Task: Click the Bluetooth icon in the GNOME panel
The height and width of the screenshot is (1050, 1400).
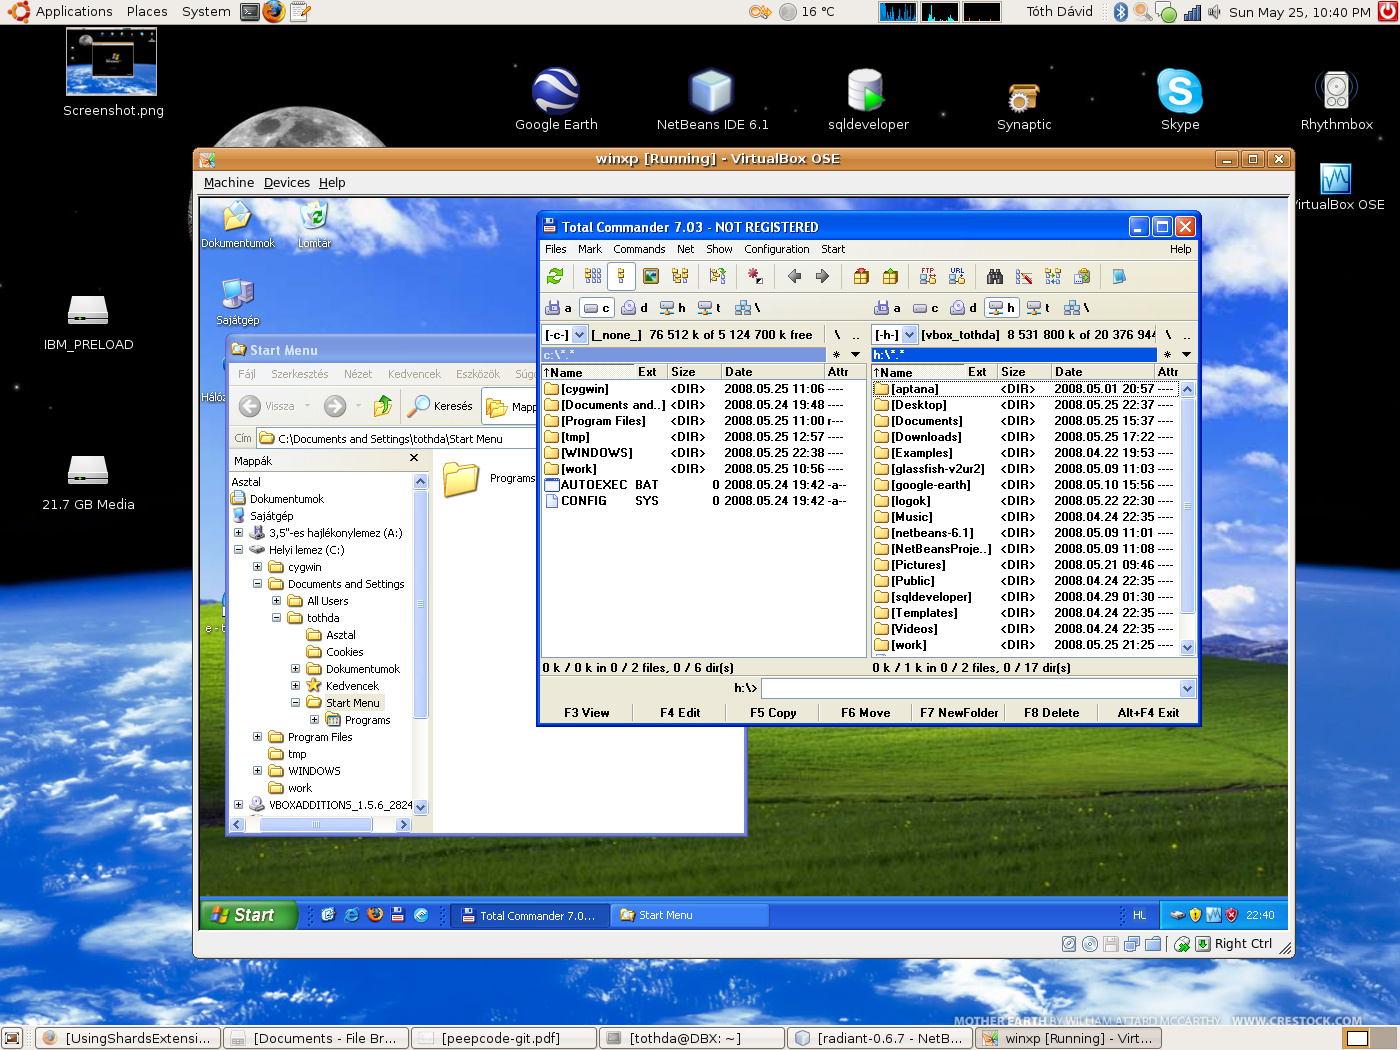Action: coord(1121,12)
